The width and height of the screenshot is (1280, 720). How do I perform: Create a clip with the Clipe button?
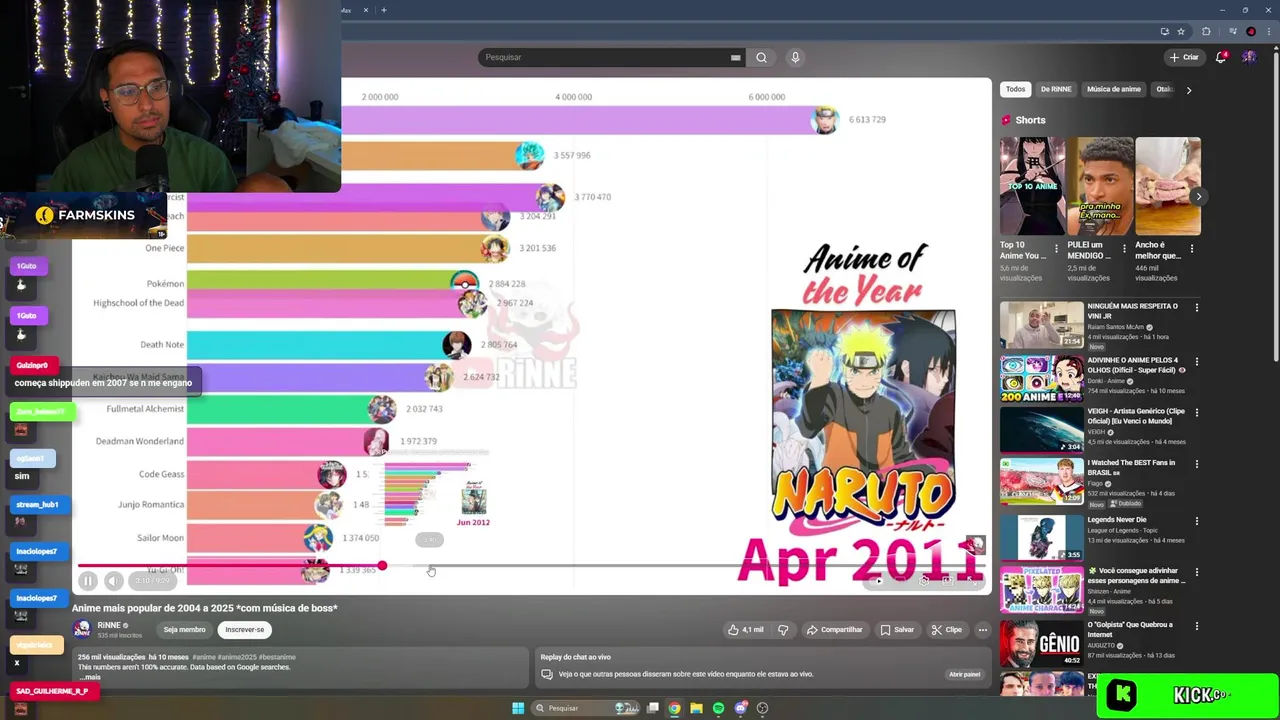point(946,630)
